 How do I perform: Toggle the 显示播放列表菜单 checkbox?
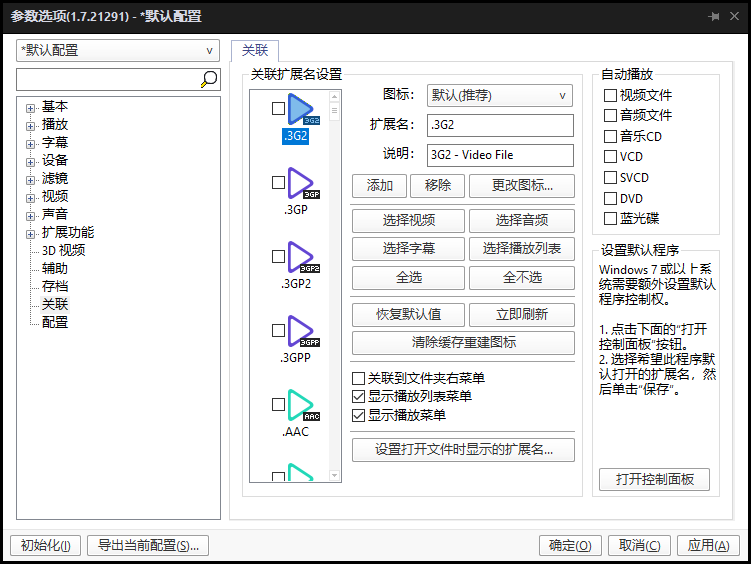tap(359, 397)
